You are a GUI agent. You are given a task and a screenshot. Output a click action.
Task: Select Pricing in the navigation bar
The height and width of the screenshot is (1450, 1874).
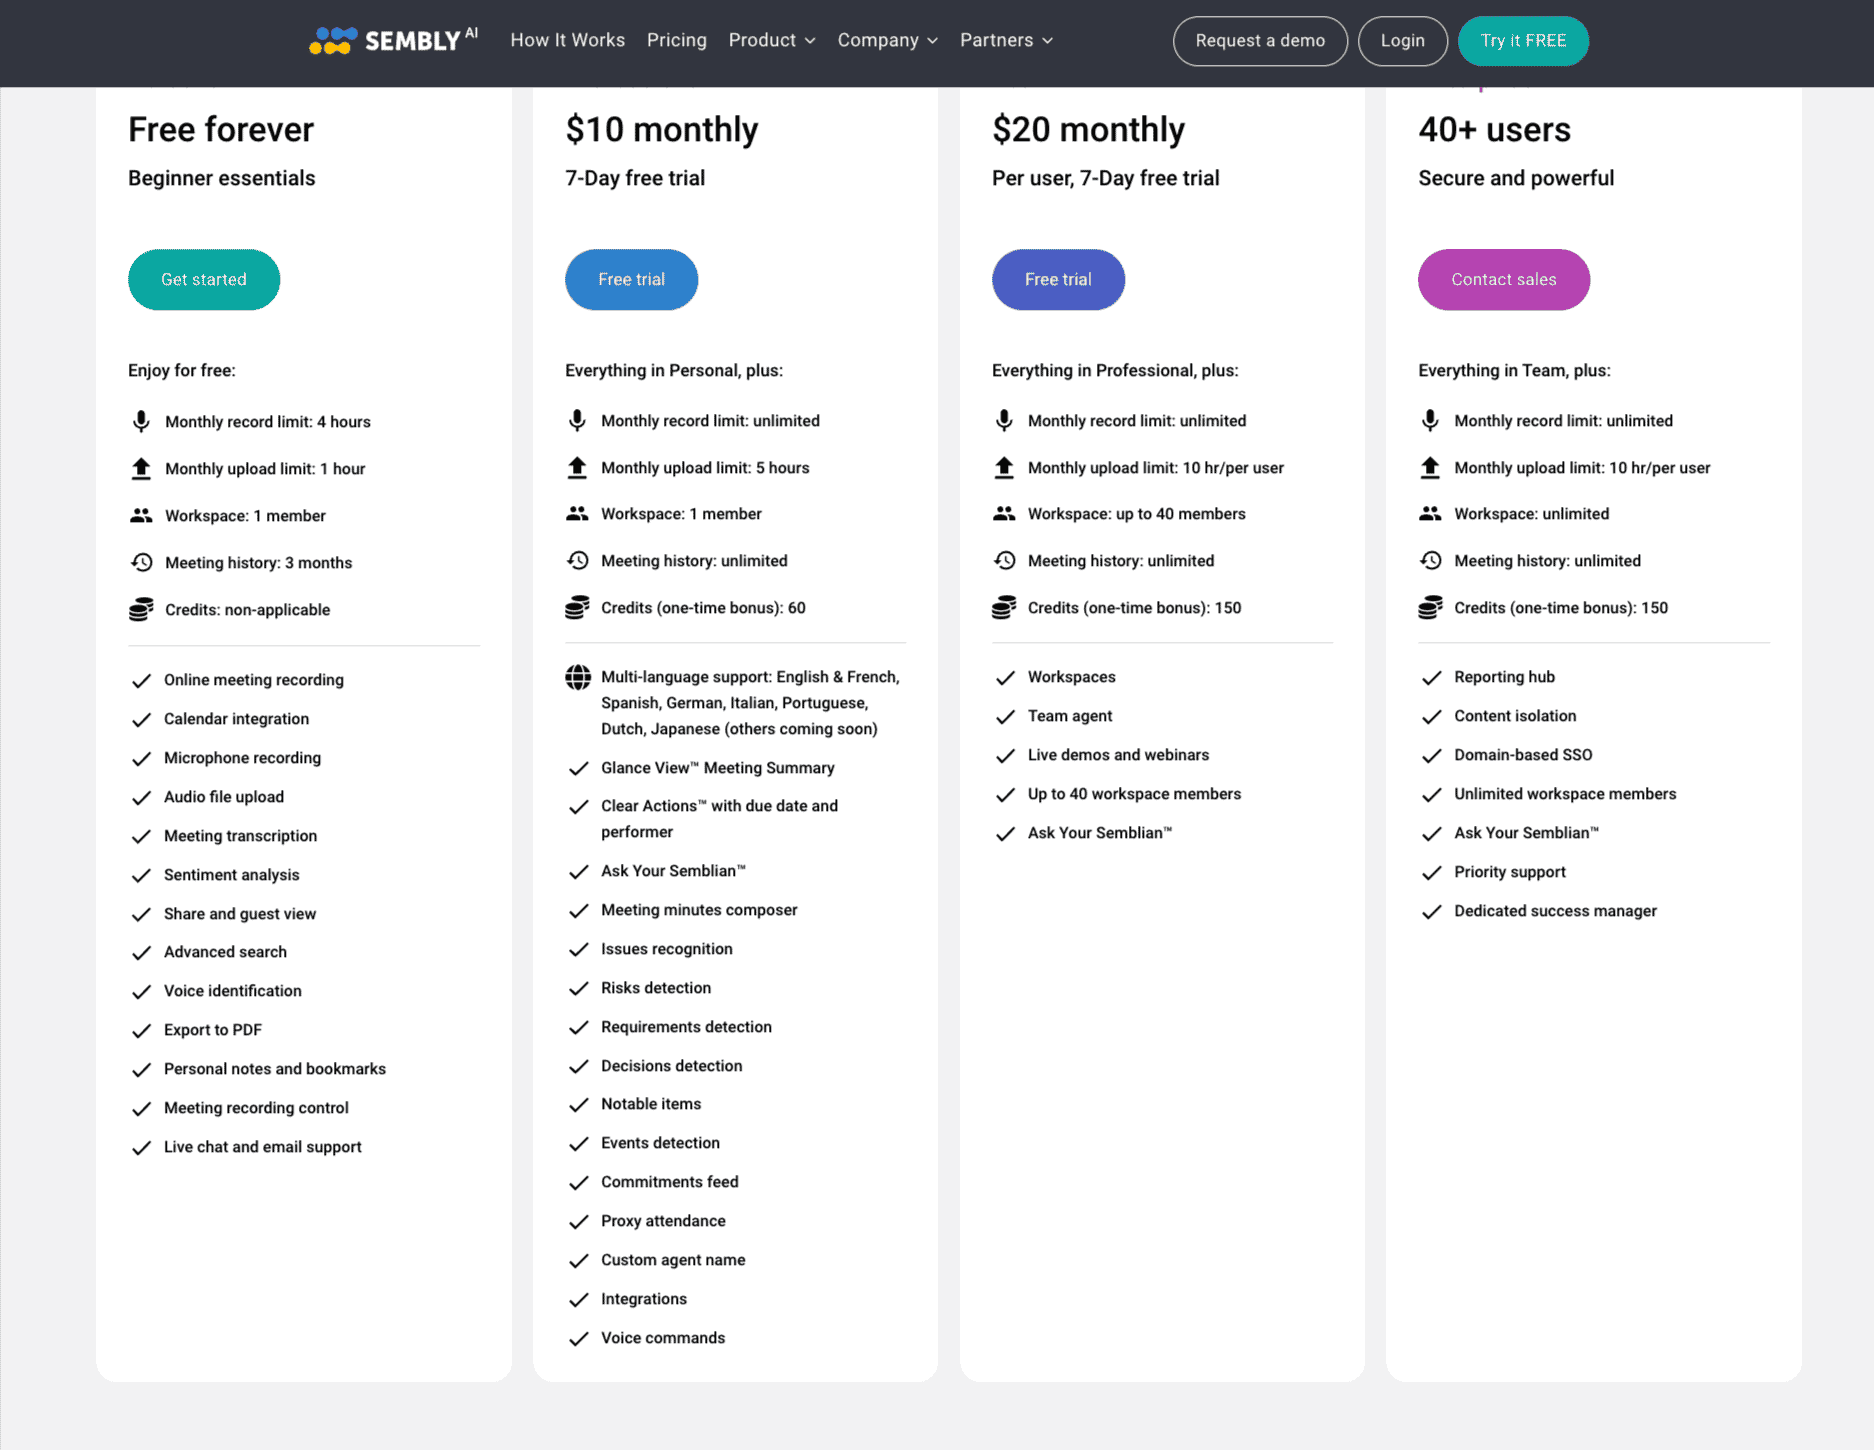(676, 40)
